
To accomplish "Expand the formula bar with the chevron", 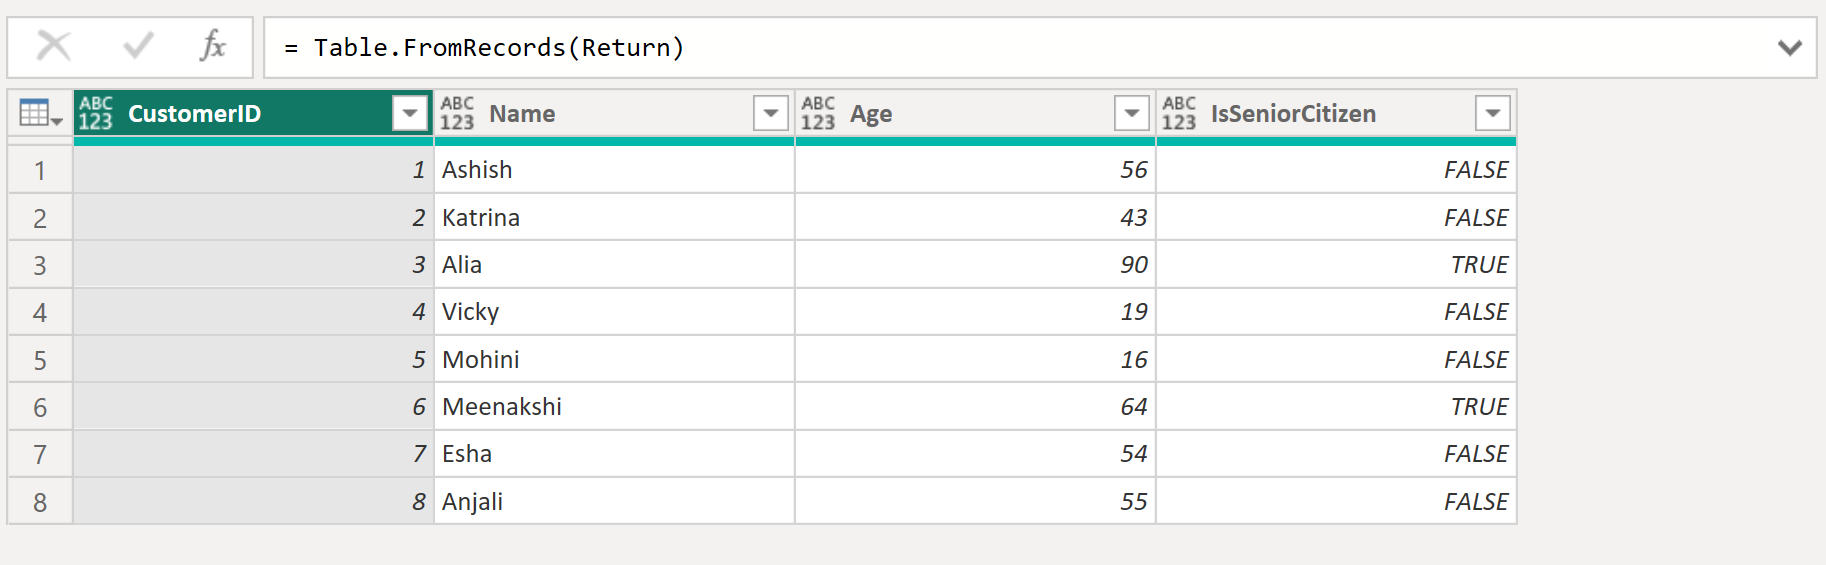I will coord(1789,48).
